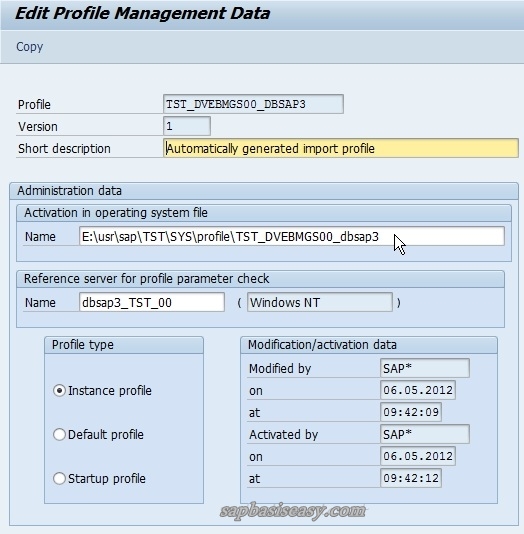Click the Windows NT operating system field
524x534 pixels.
(x=320, y=302)
